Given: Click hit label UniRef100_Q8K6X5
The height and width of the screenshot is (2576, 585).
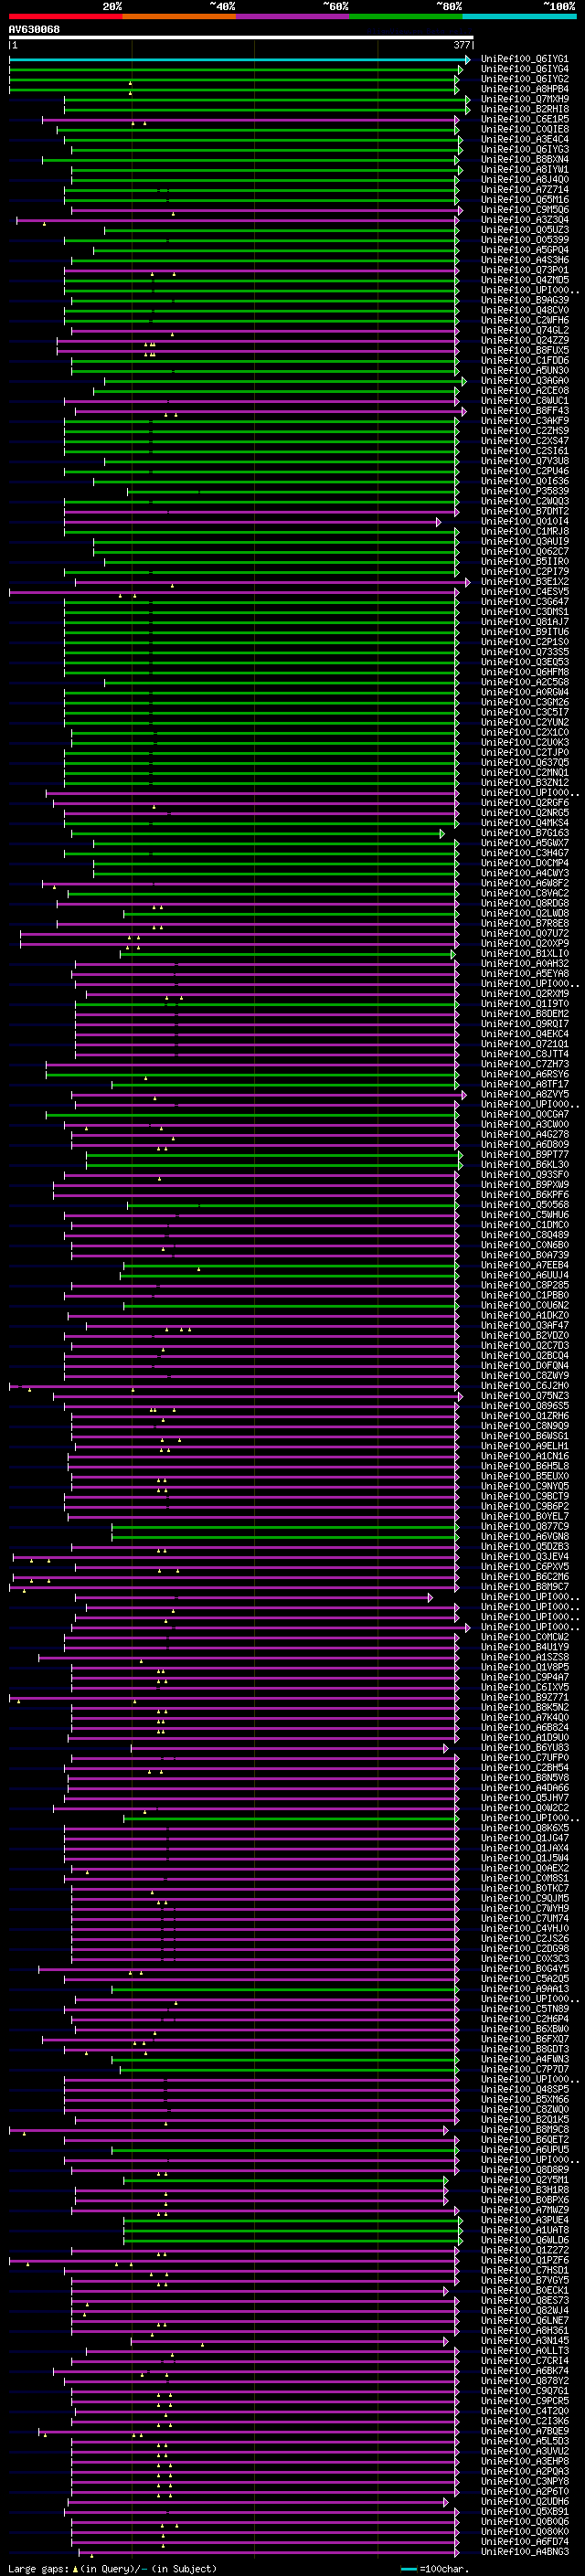Looking at the screenshot, I should 525,1829.
